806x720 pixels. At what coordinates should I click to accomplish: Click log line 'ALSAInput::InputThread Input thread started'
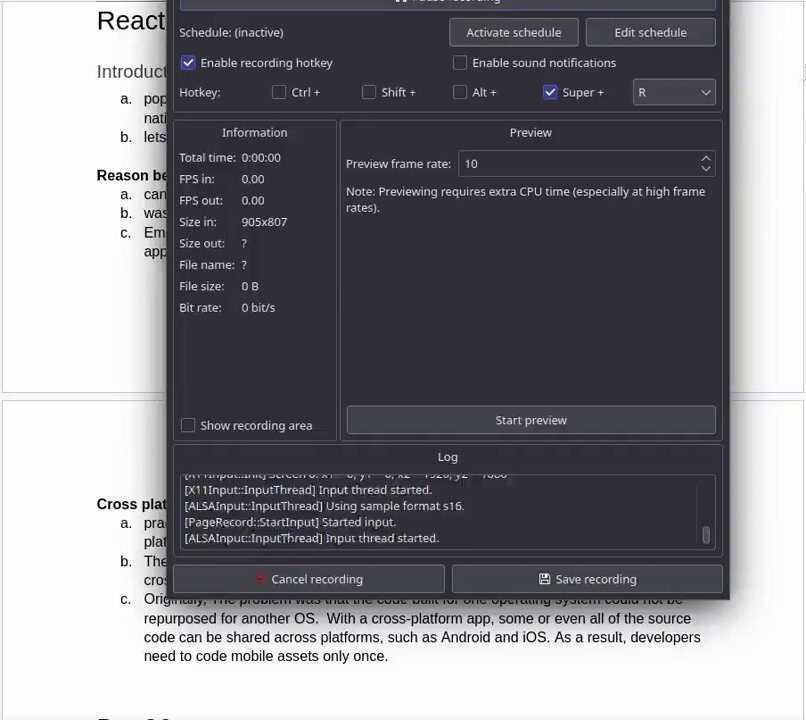coord(312,538)
